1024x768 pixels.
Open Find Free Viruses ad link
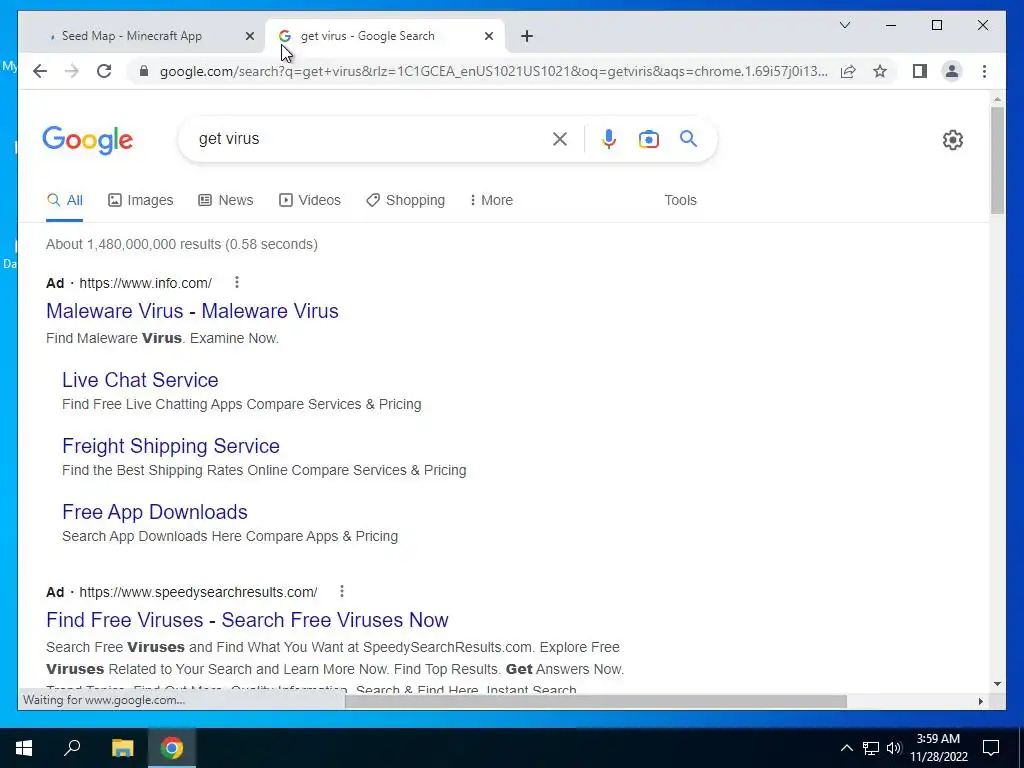(x=247, y=620)
